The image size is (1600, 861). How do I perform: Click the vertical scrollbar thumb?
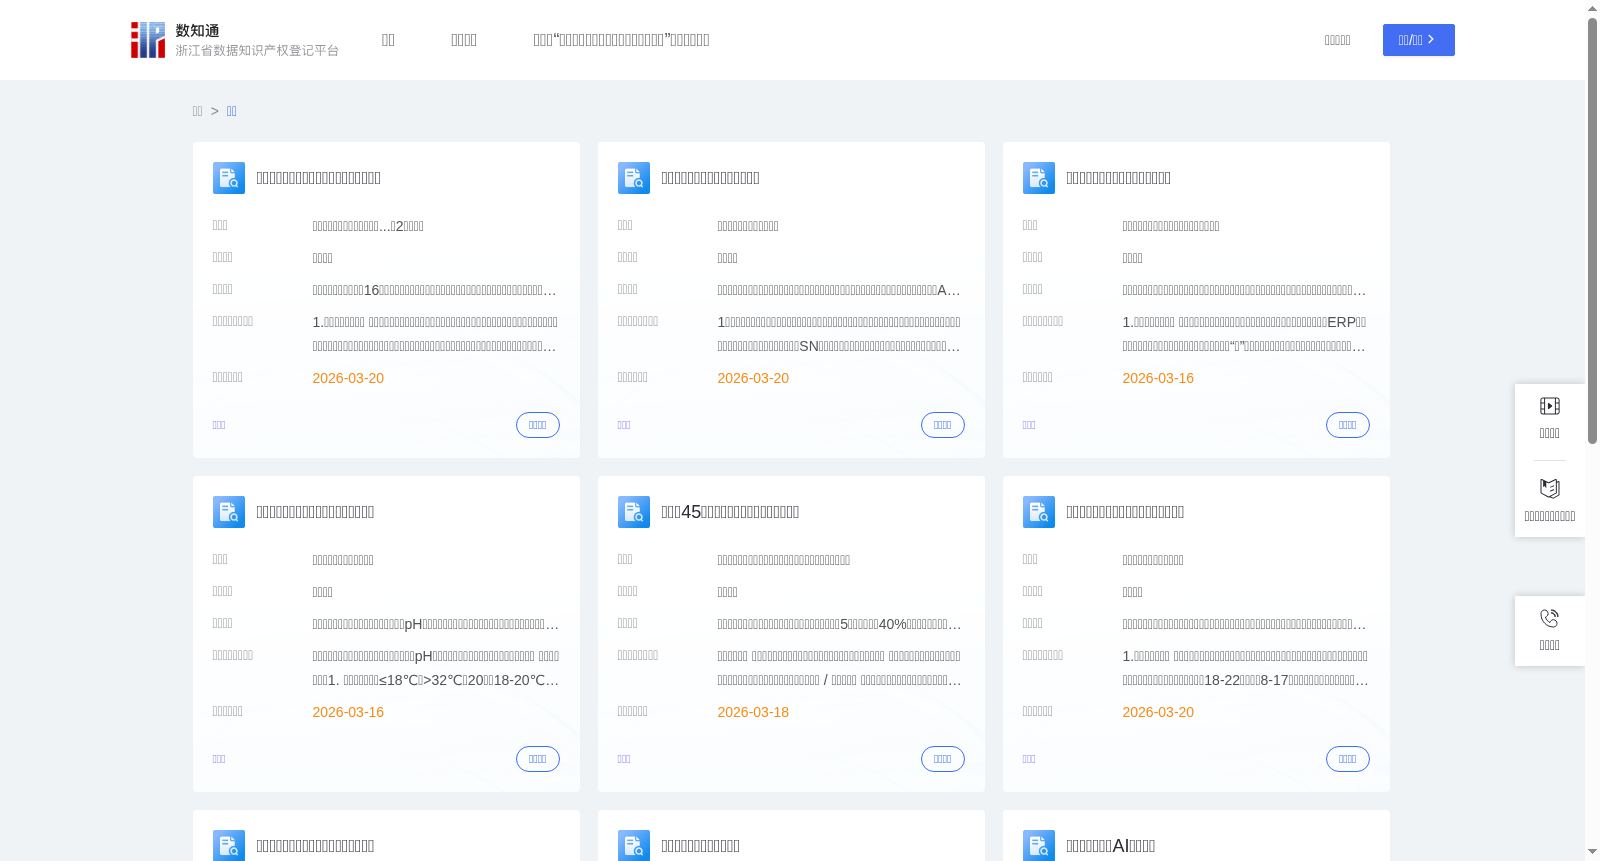[1592, 230]
